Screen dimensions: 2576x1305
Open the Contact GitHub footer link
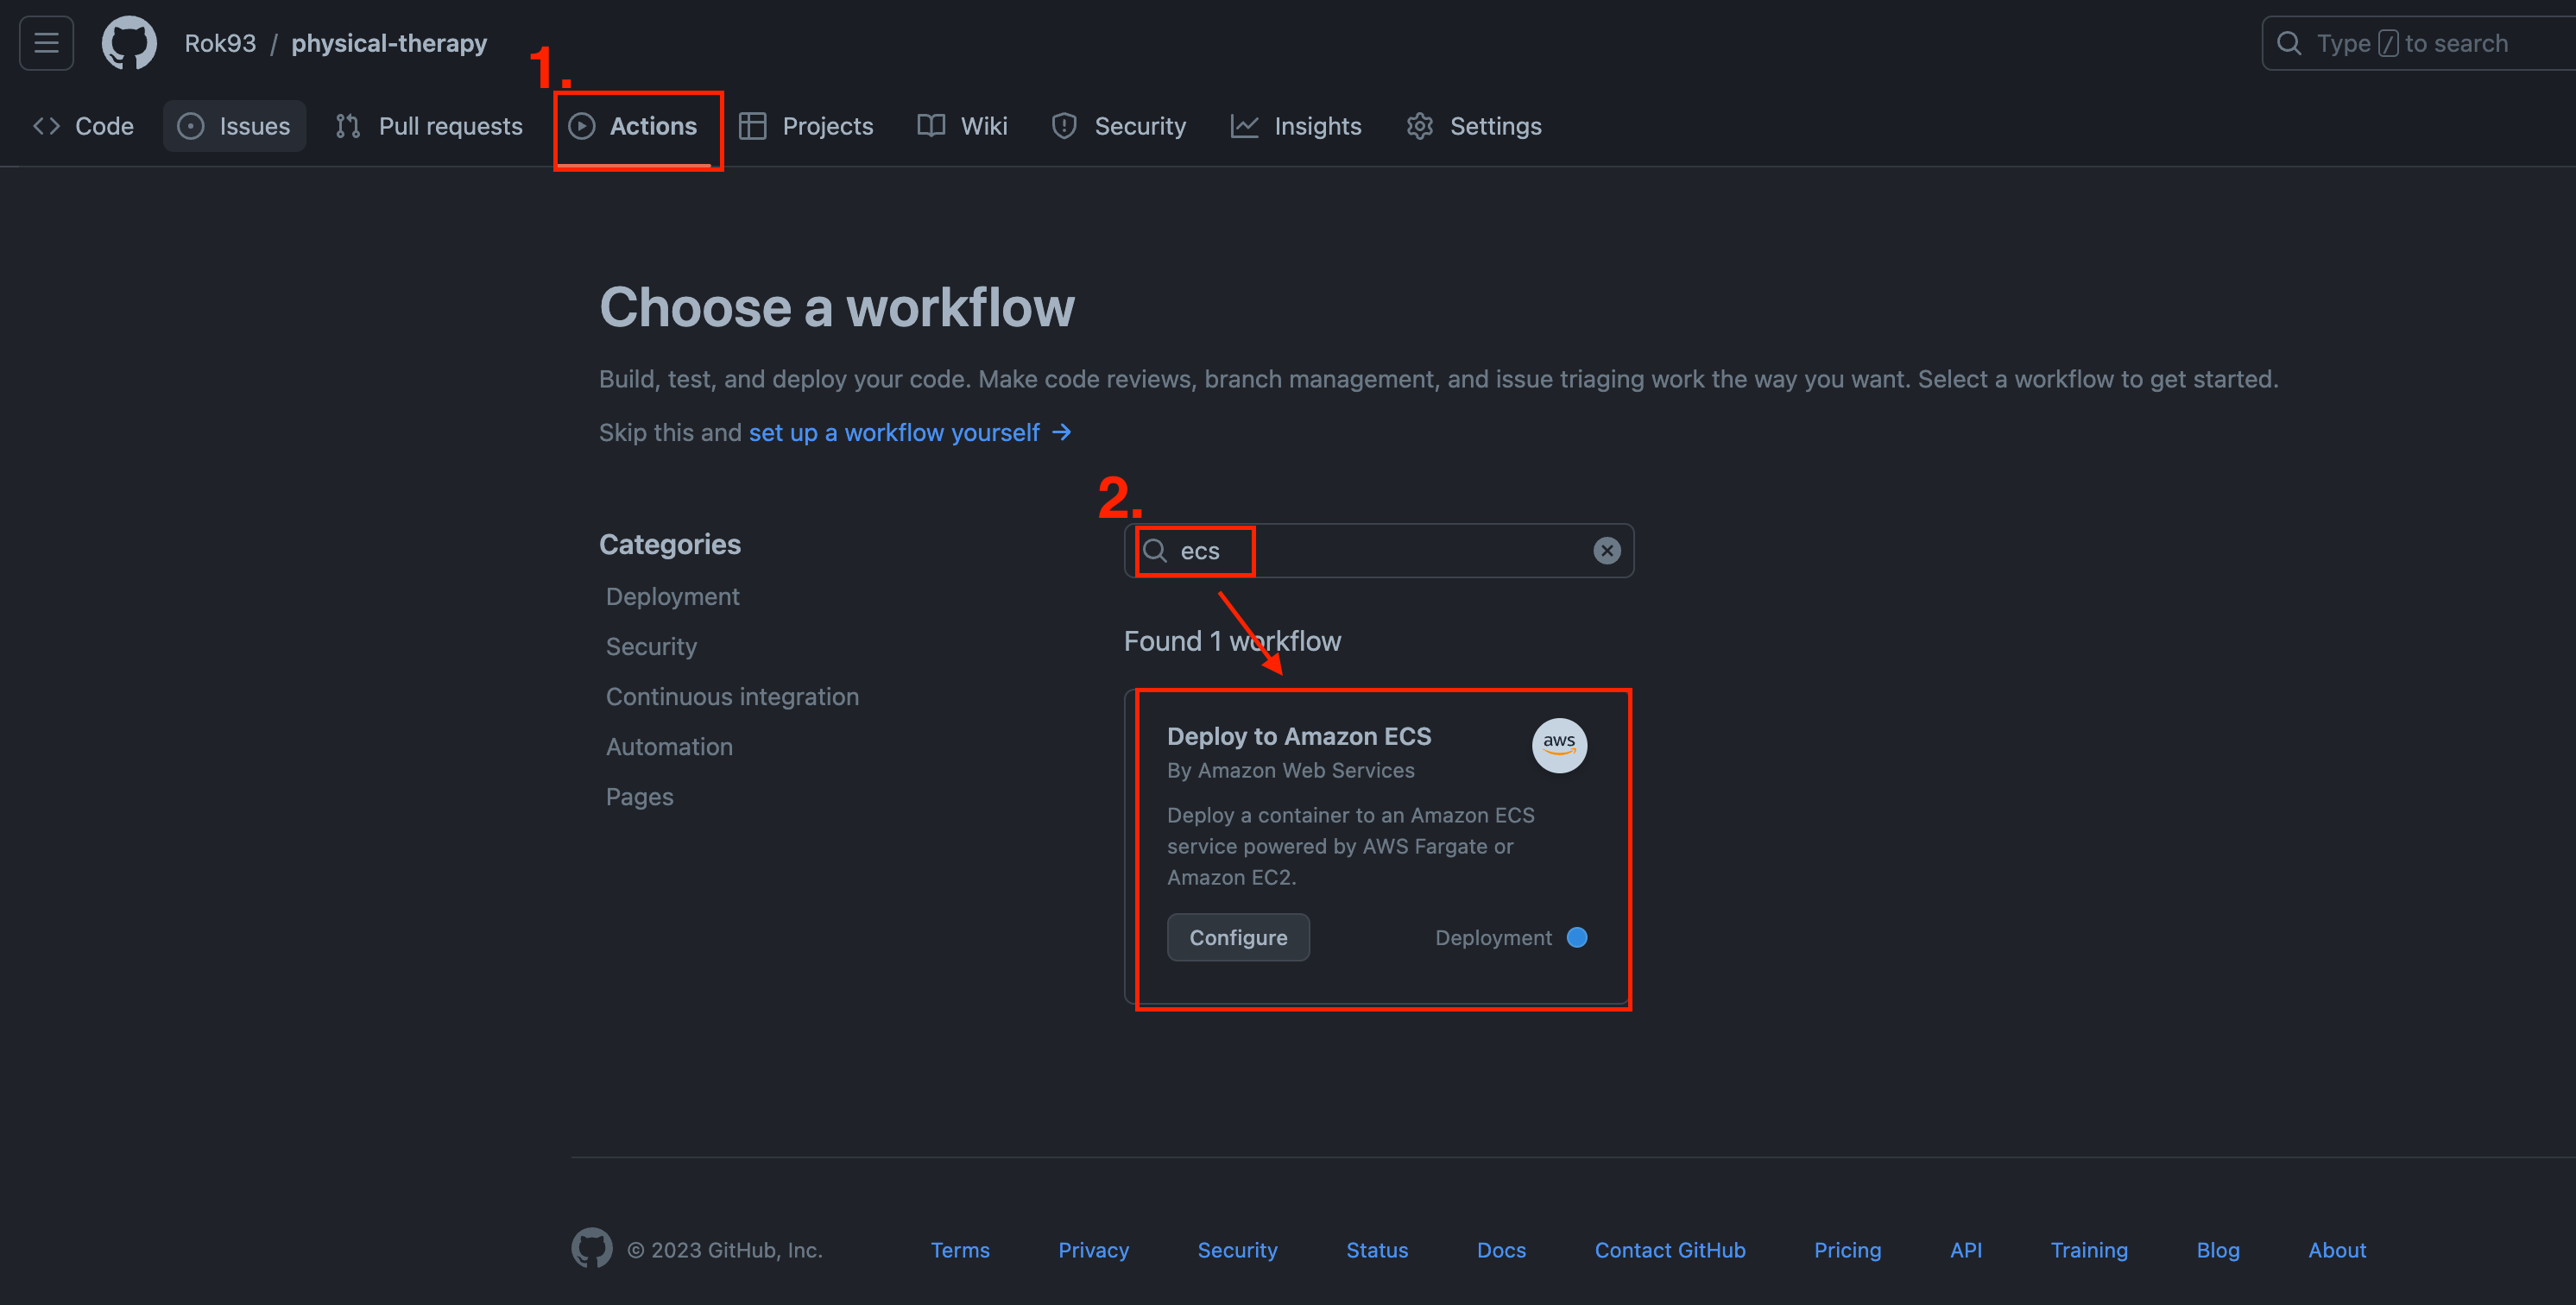[1670, 1249]
